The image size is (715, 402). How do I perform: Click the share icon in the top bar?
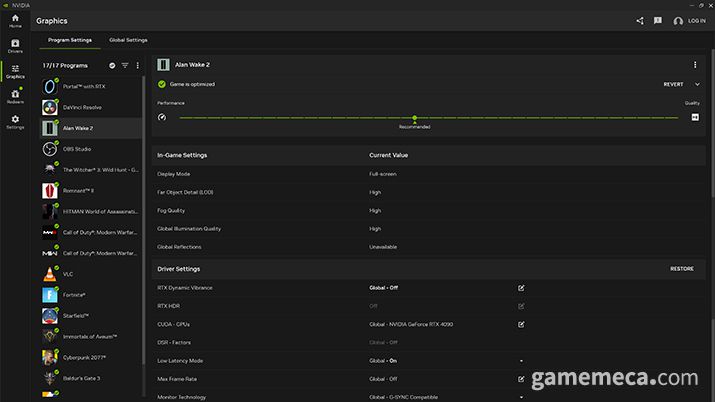click(x=640, y=20)
